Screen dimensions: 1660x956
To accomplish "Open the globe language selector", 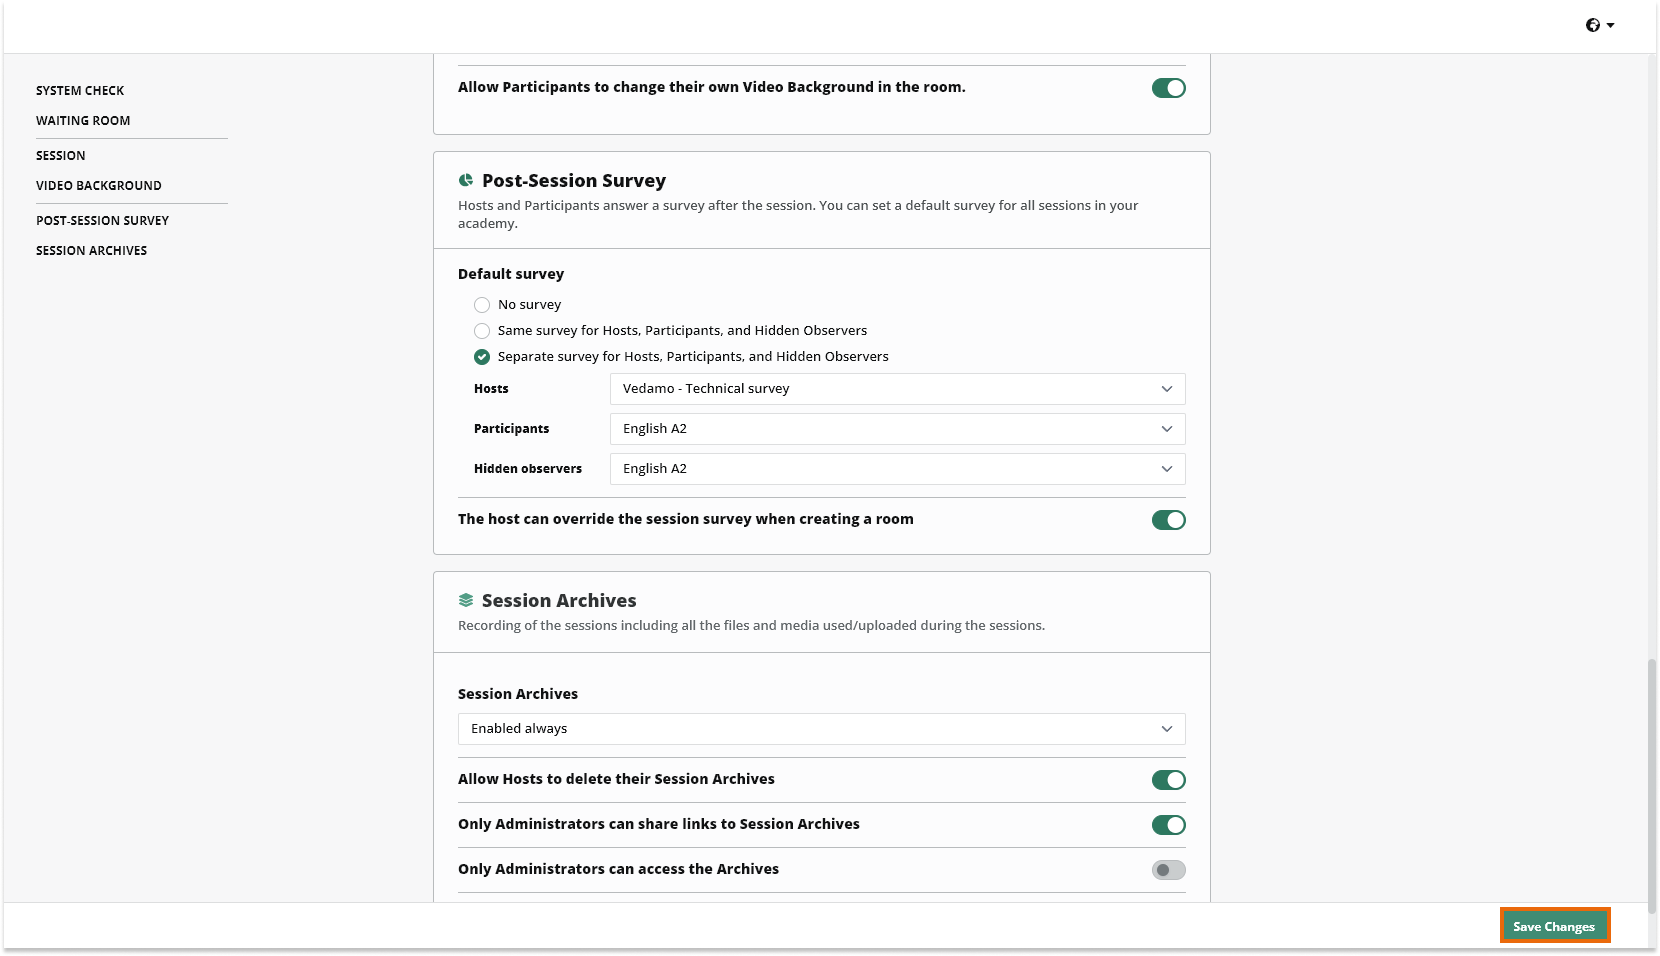I will coord(1599,25).
